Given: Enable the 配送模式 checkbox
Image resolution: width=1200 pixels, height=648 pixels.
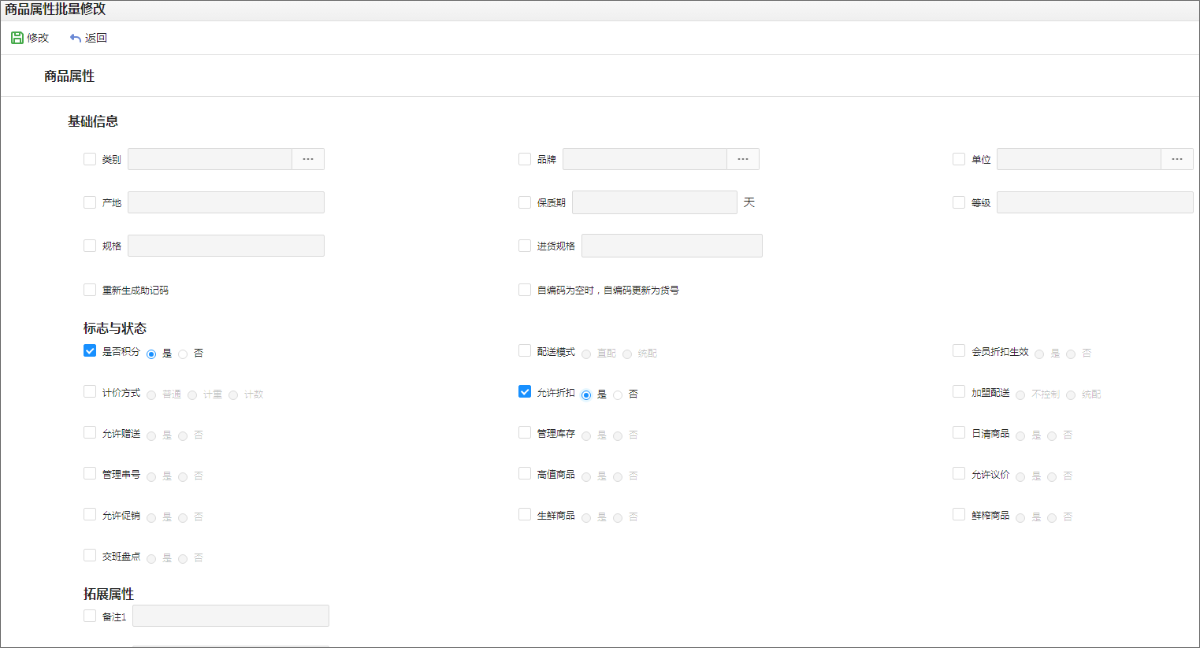Looking at the screenshot, I should click(525, 351).
